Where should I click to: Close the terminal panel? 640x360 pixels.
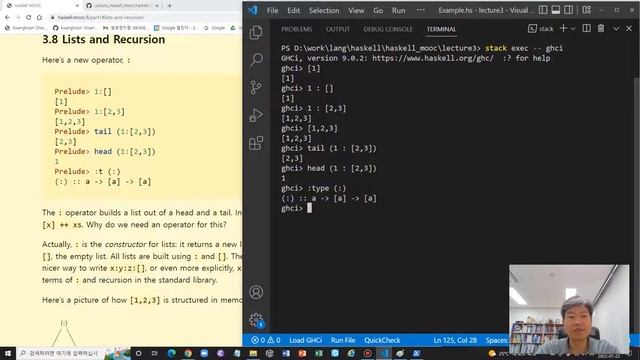pos(629,29)
